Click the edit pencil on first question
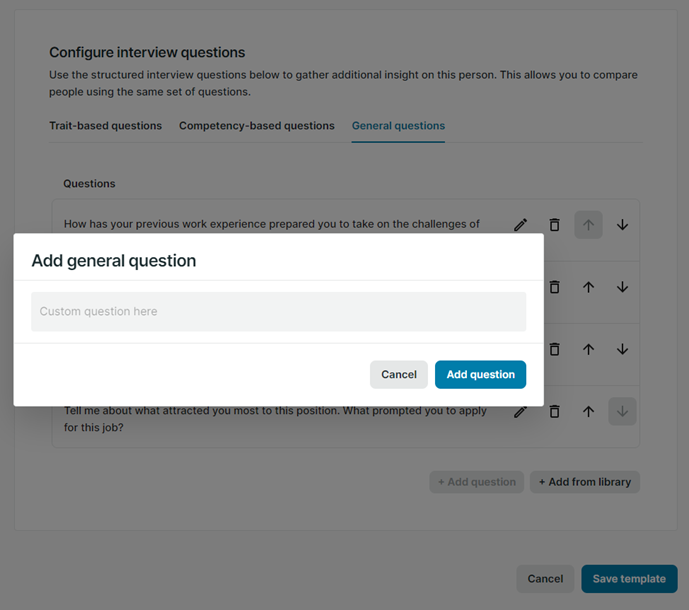 point(521,225)
